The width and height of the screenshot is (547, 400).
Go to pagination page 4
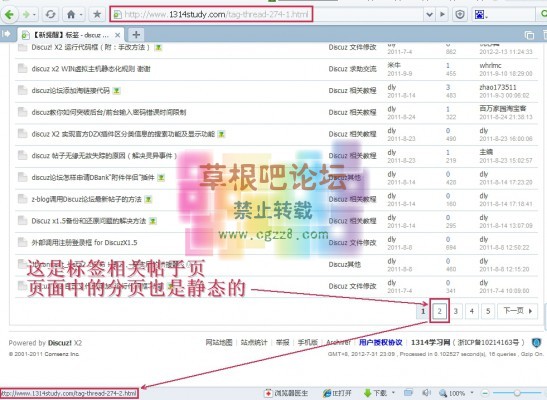pyautogui.click(x=472, y=311)
